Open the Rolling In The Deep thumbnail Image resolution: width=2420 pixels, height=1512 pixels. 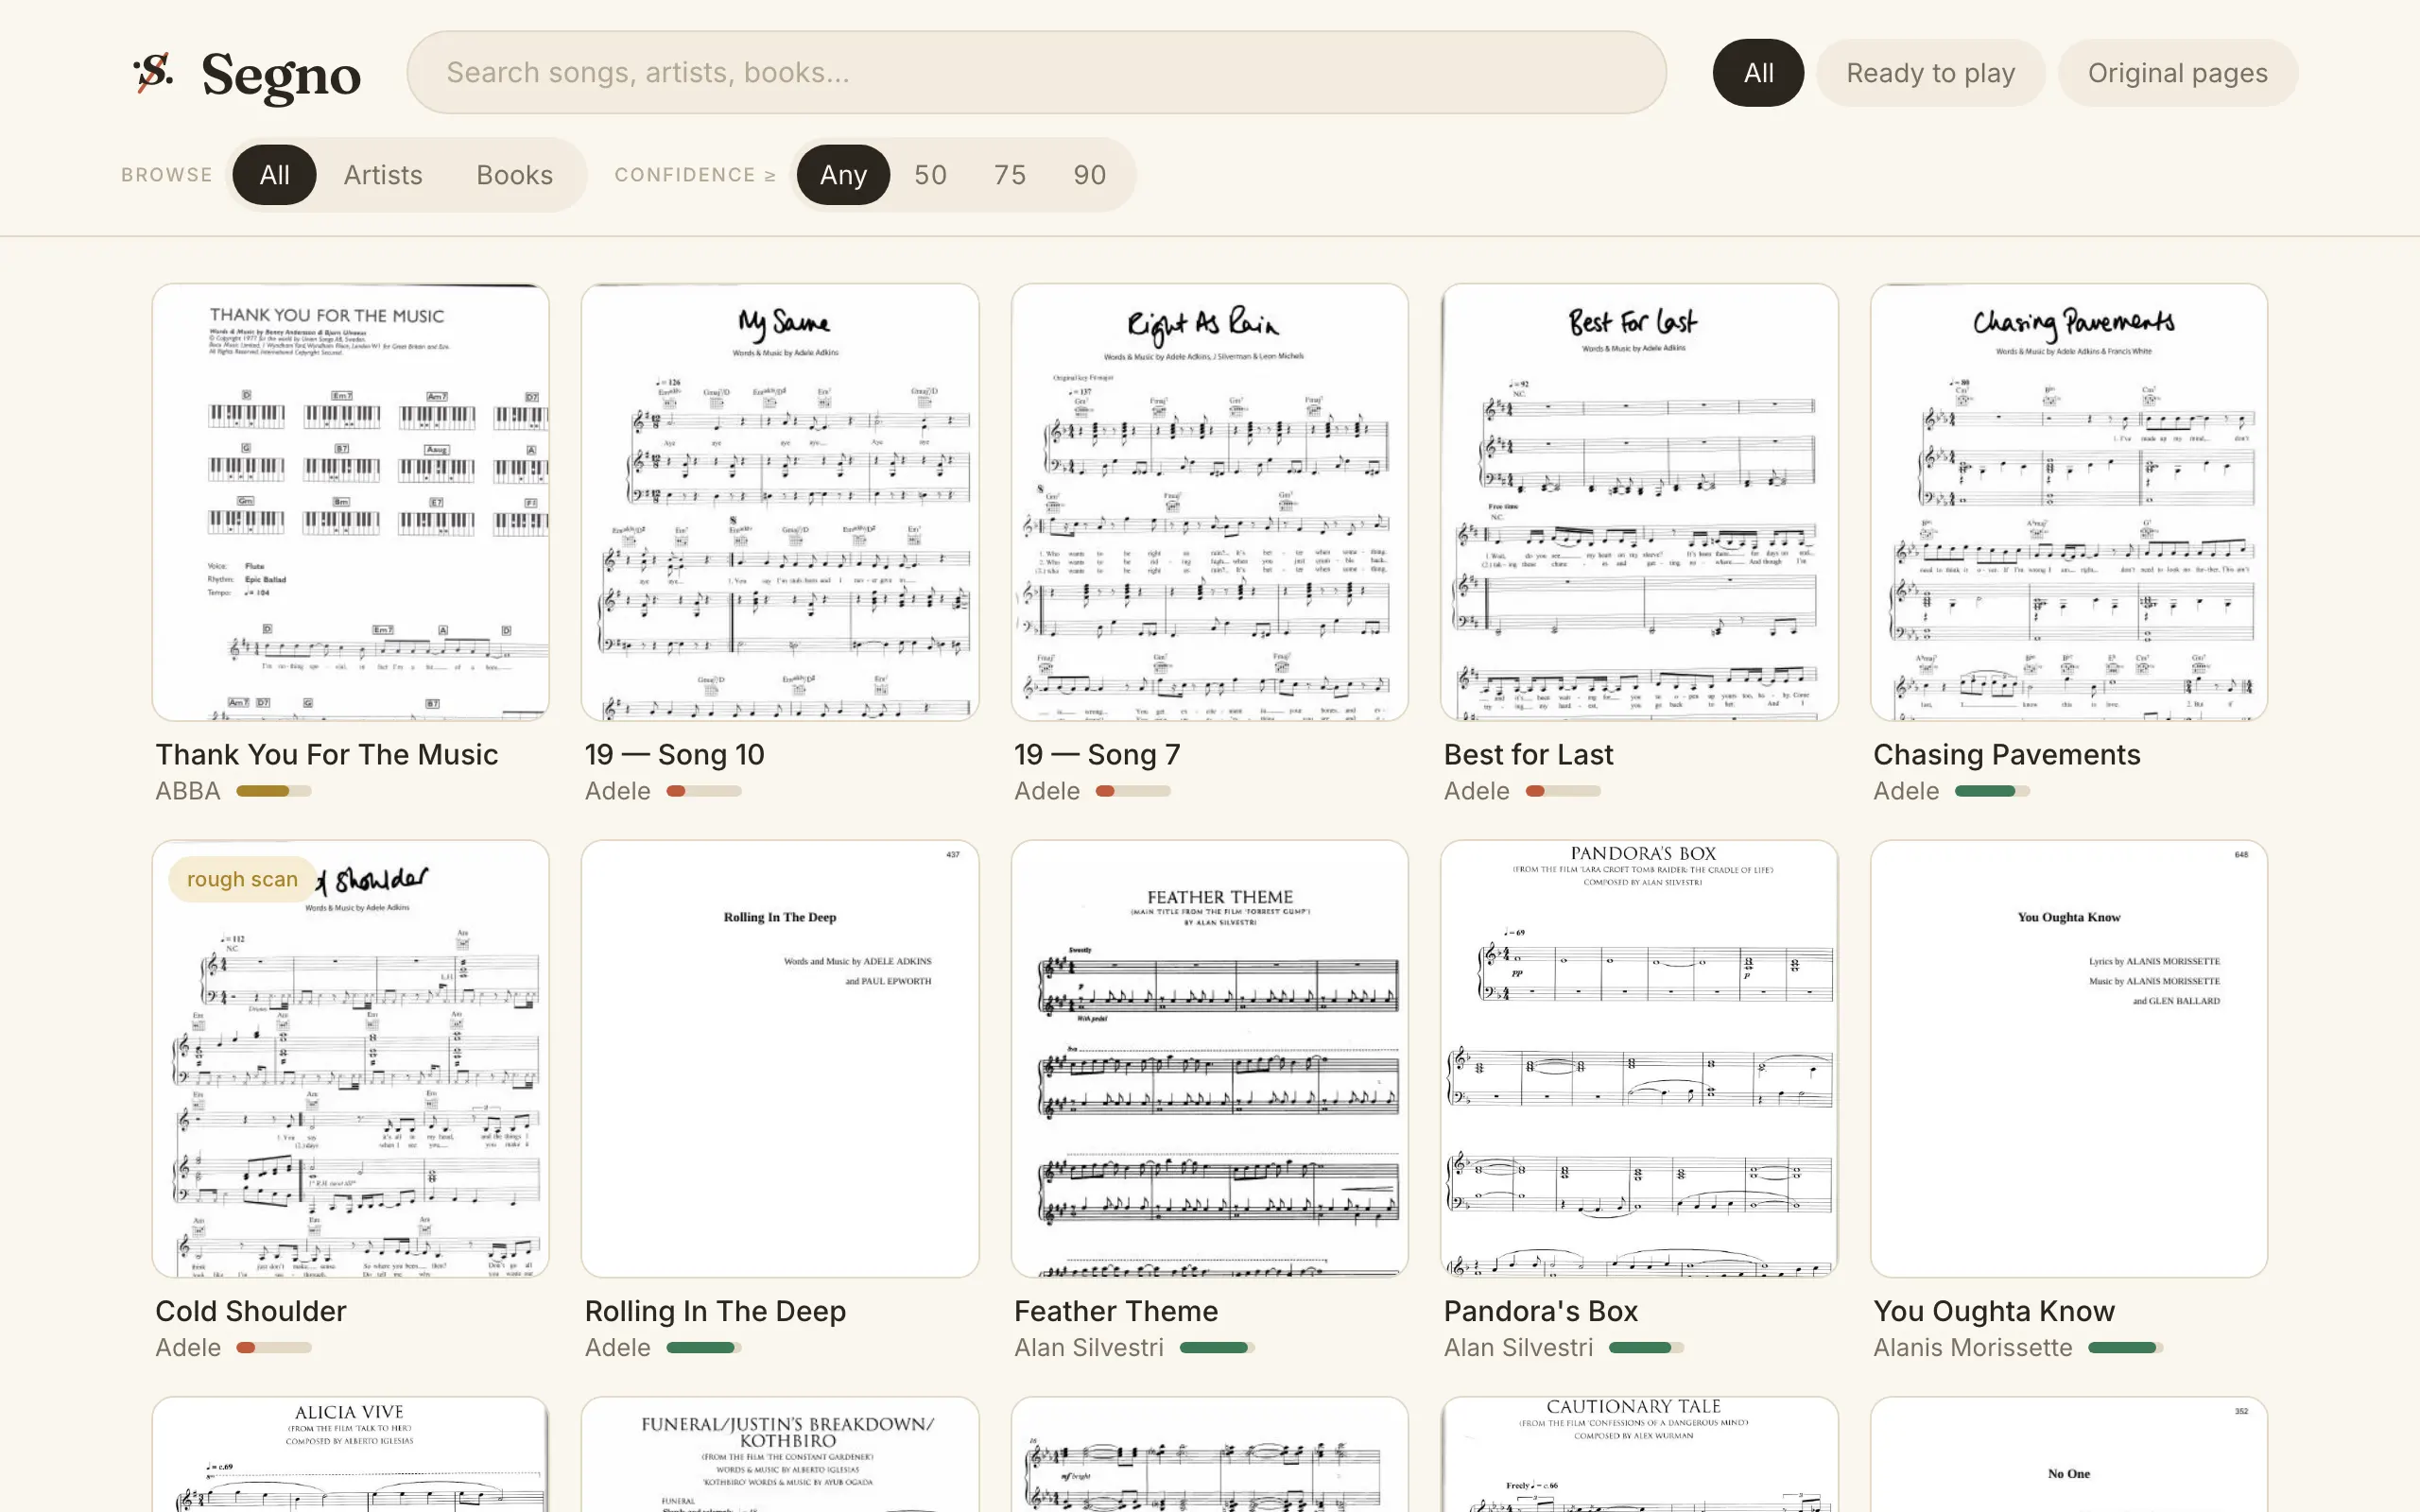coord(780,1059)
